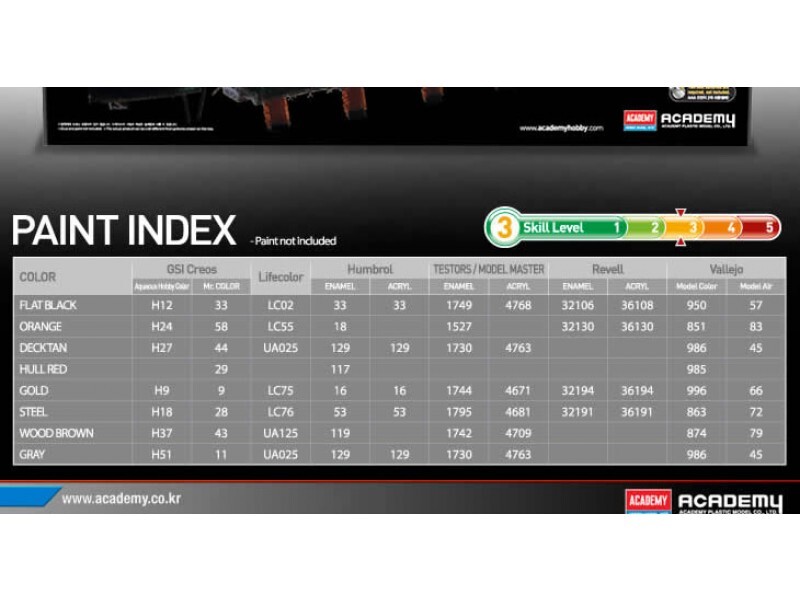The image size is (800, 600).
Task: Click the GSI Creos column header
Action: tap(191, 269)
